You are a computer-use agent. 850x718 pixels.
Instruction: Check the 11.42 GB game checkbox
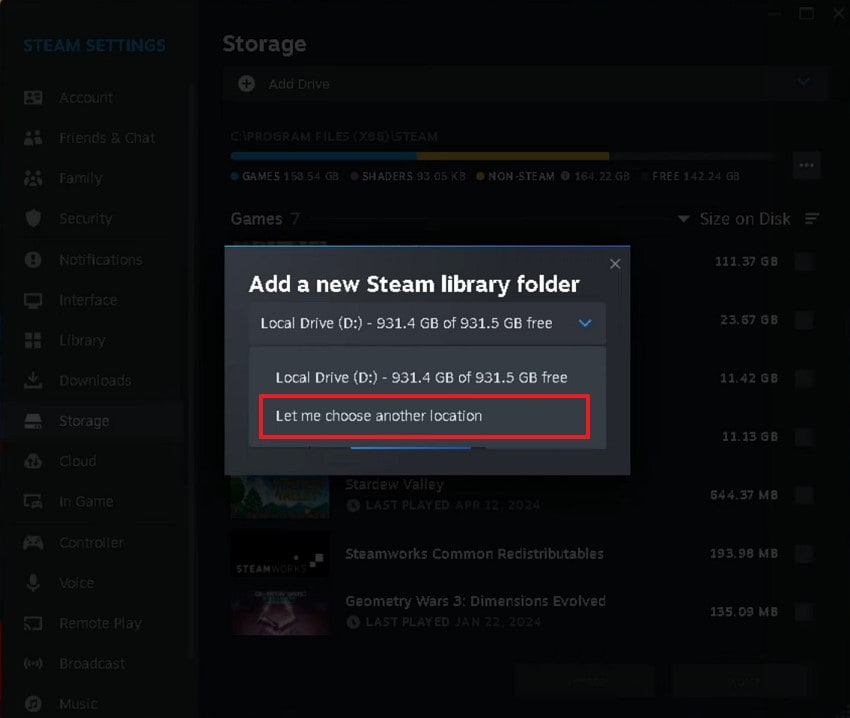coord(804,378)
